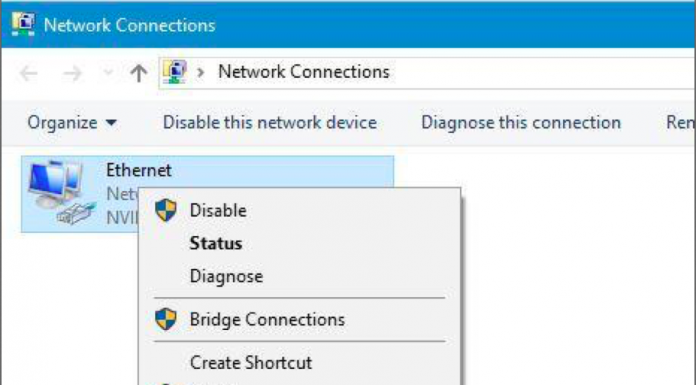Select the Ethernet connection name label
This screenshot has width=696, height=385.
point(138,170)
